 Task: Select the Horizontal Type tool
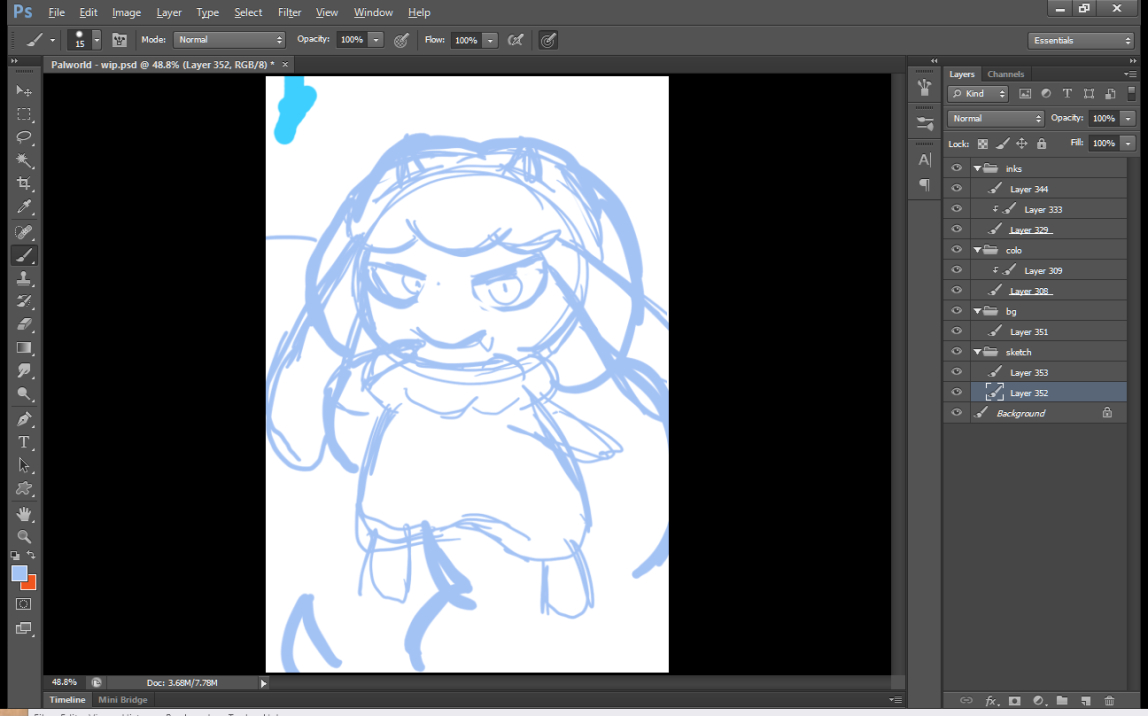(24, 442)
